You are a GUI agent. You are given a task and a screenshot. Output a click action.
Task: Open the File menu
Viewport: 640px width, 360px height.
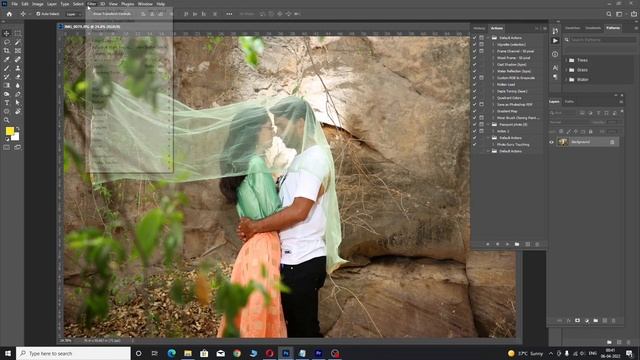pos(14,4)
